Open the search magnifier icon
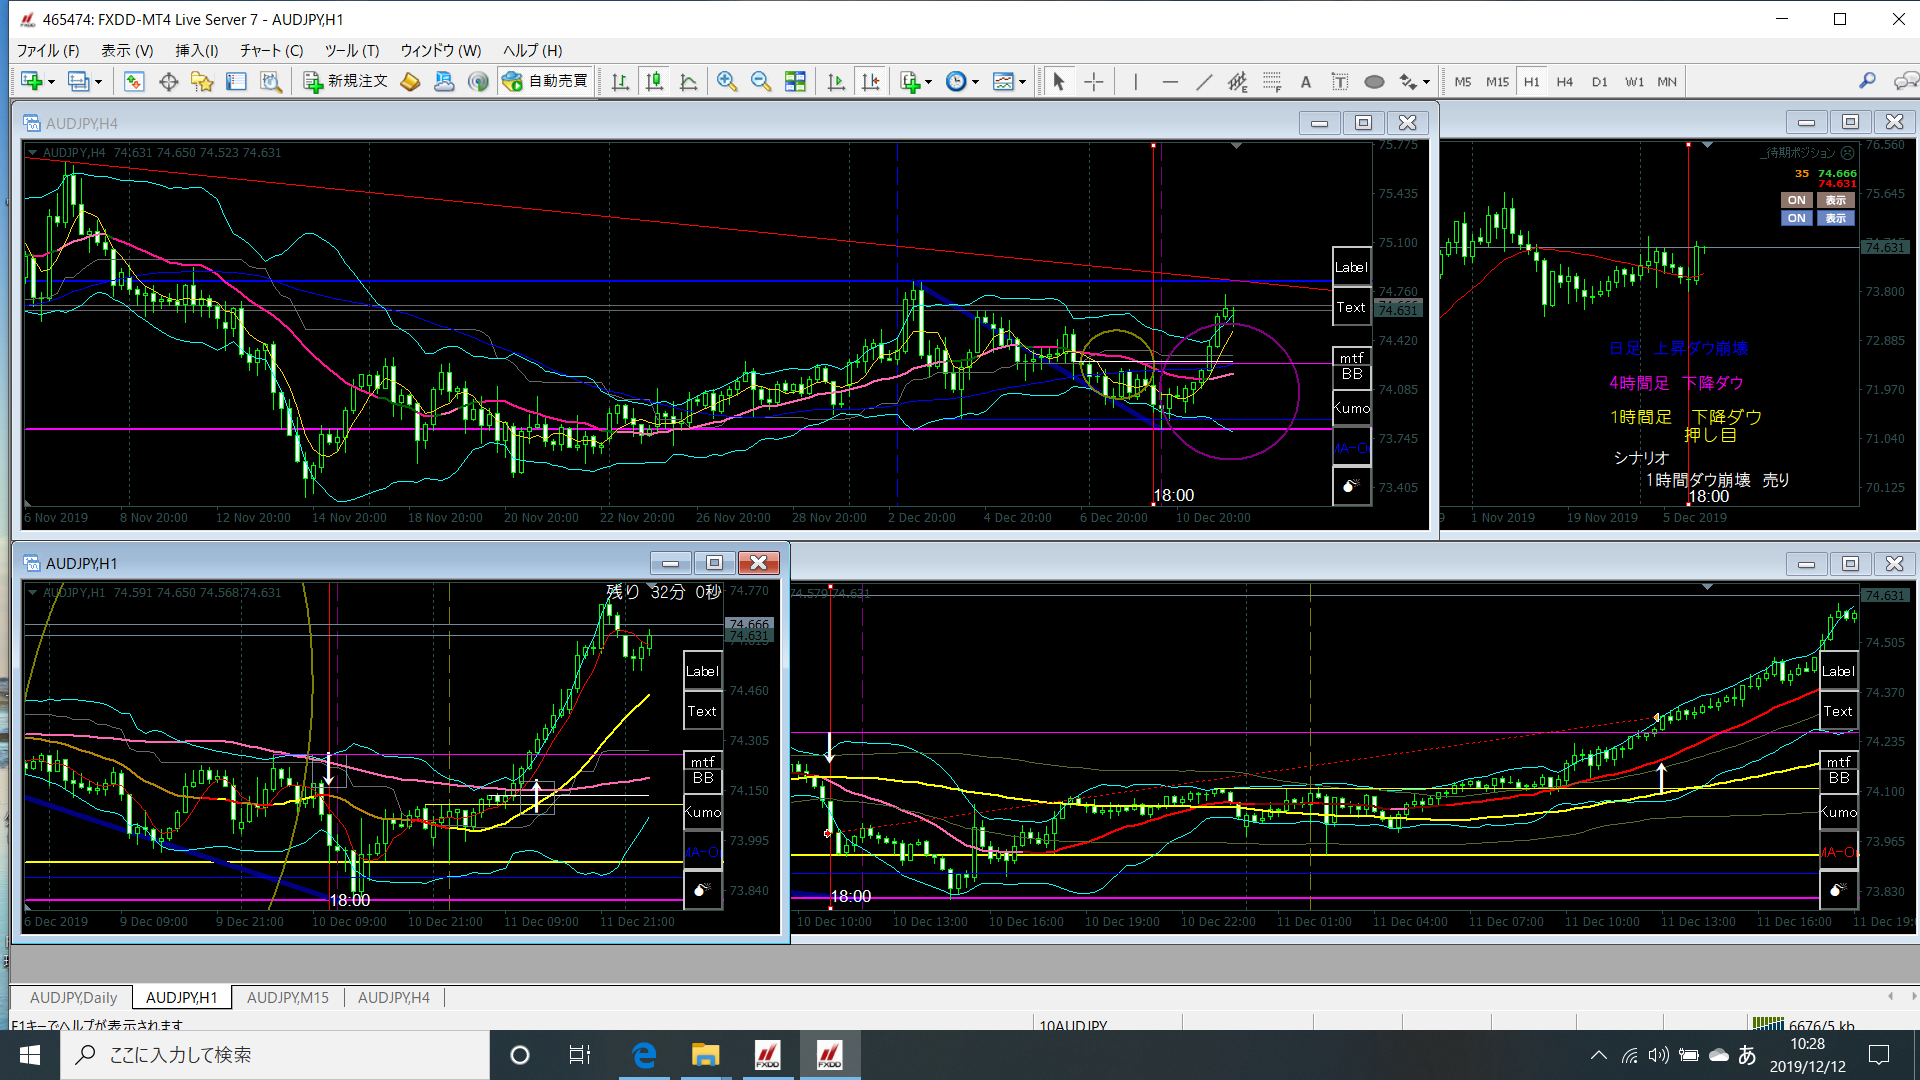This screenshot has width=1920, height=1080. pos(1867,81)
